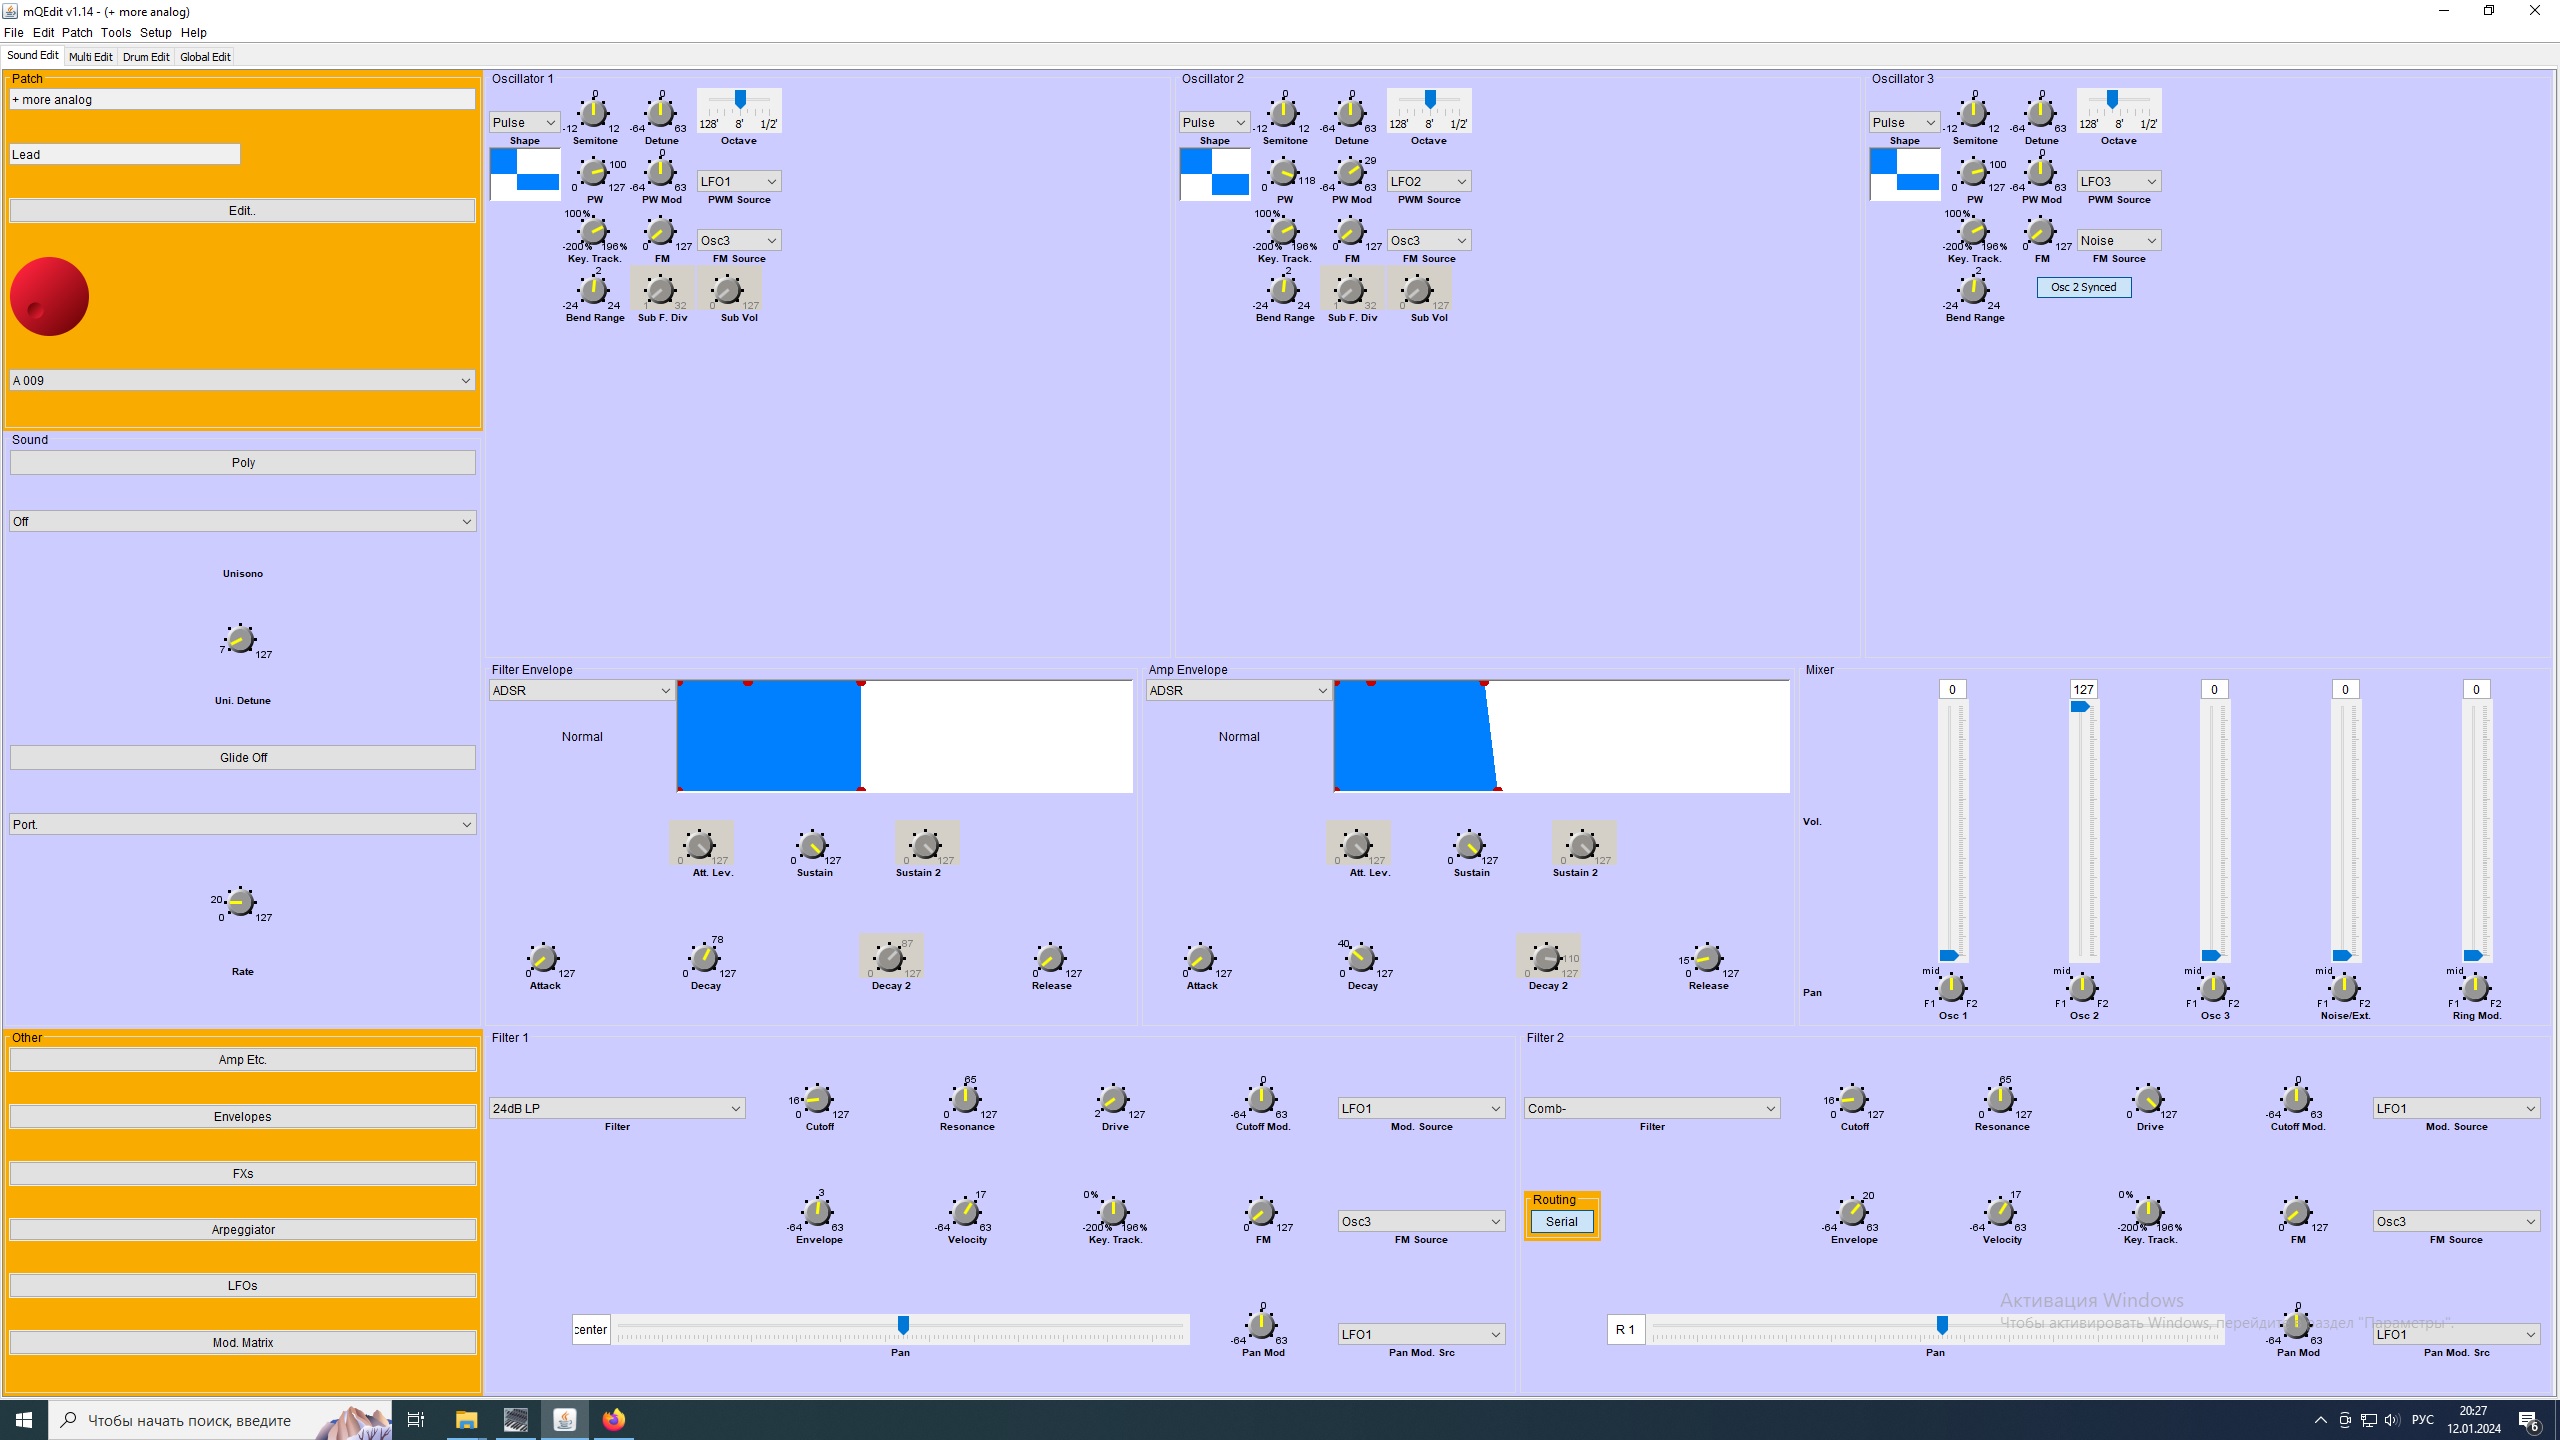Click the Oscillator 1 pulse waveform display

click(x=525, y=175)
